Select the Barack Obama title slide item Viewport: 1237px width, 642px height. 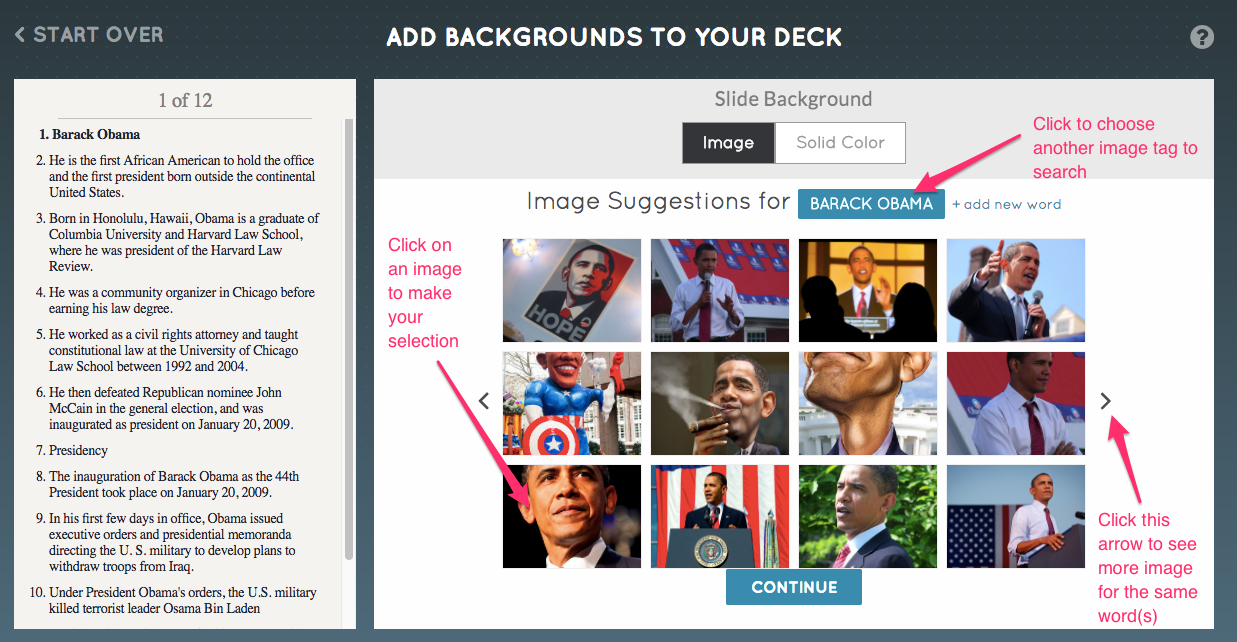[x=96, y=135]
